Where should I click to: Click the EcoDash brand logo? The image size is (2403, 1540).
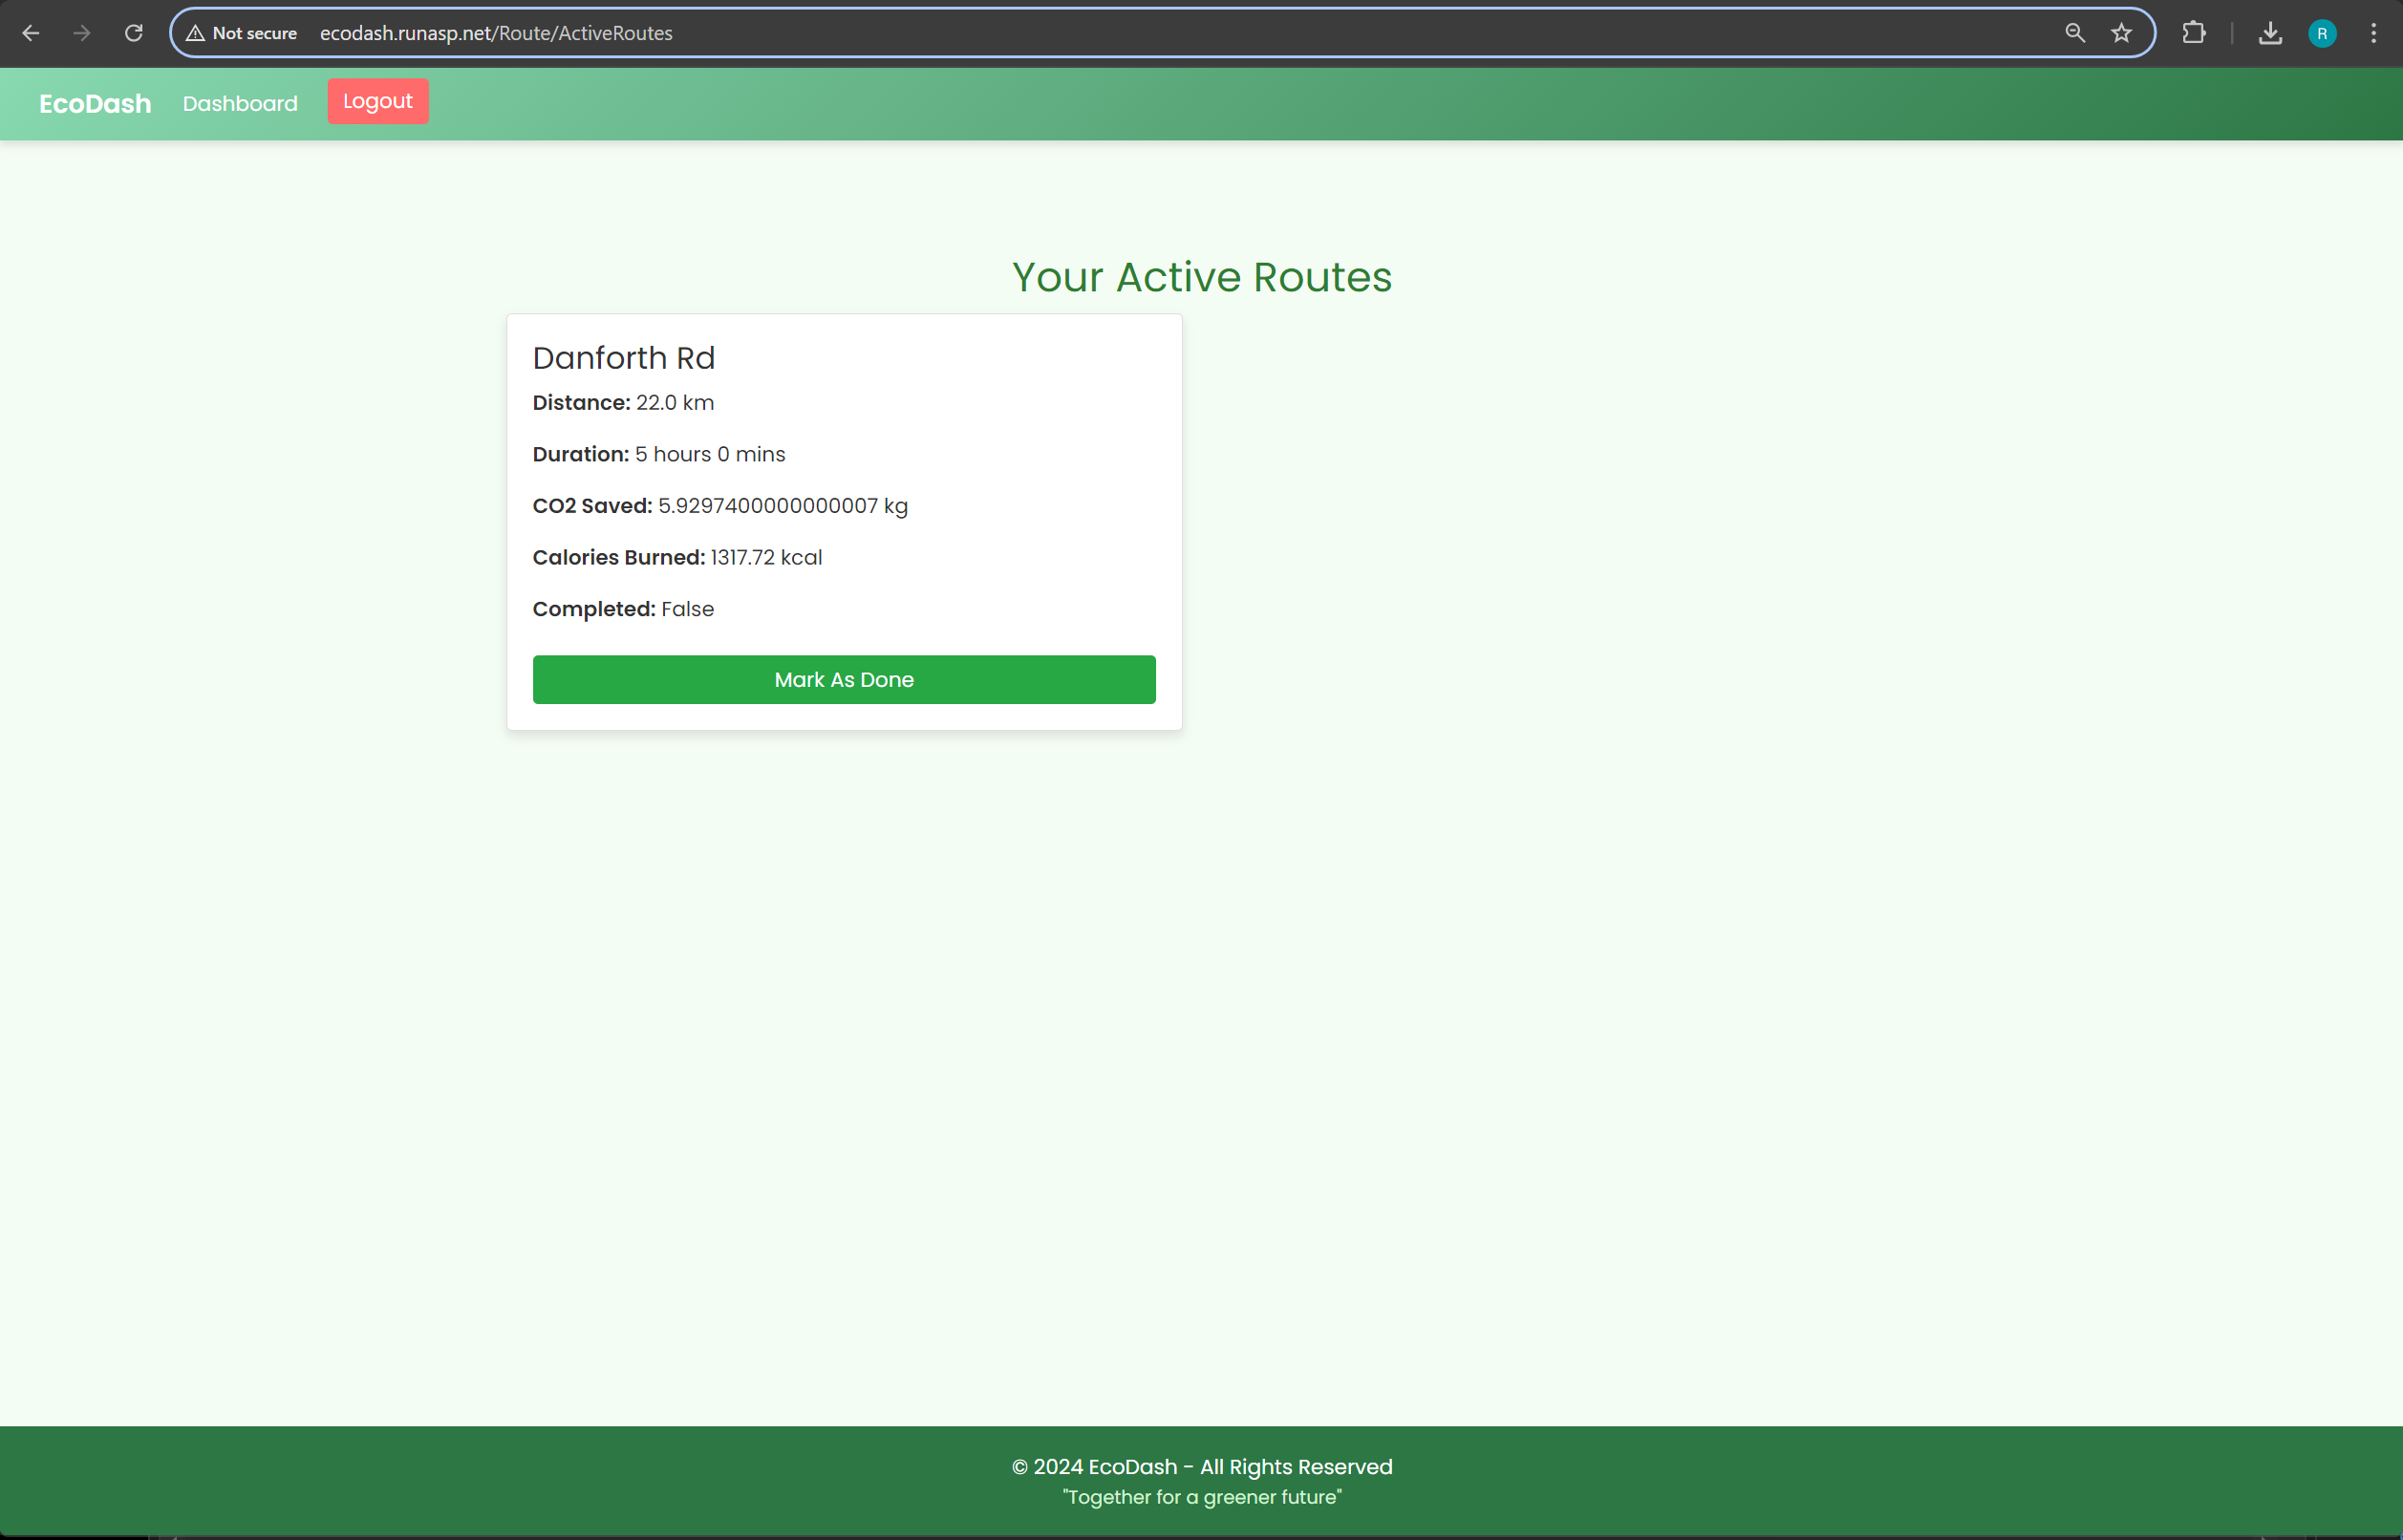95,104
